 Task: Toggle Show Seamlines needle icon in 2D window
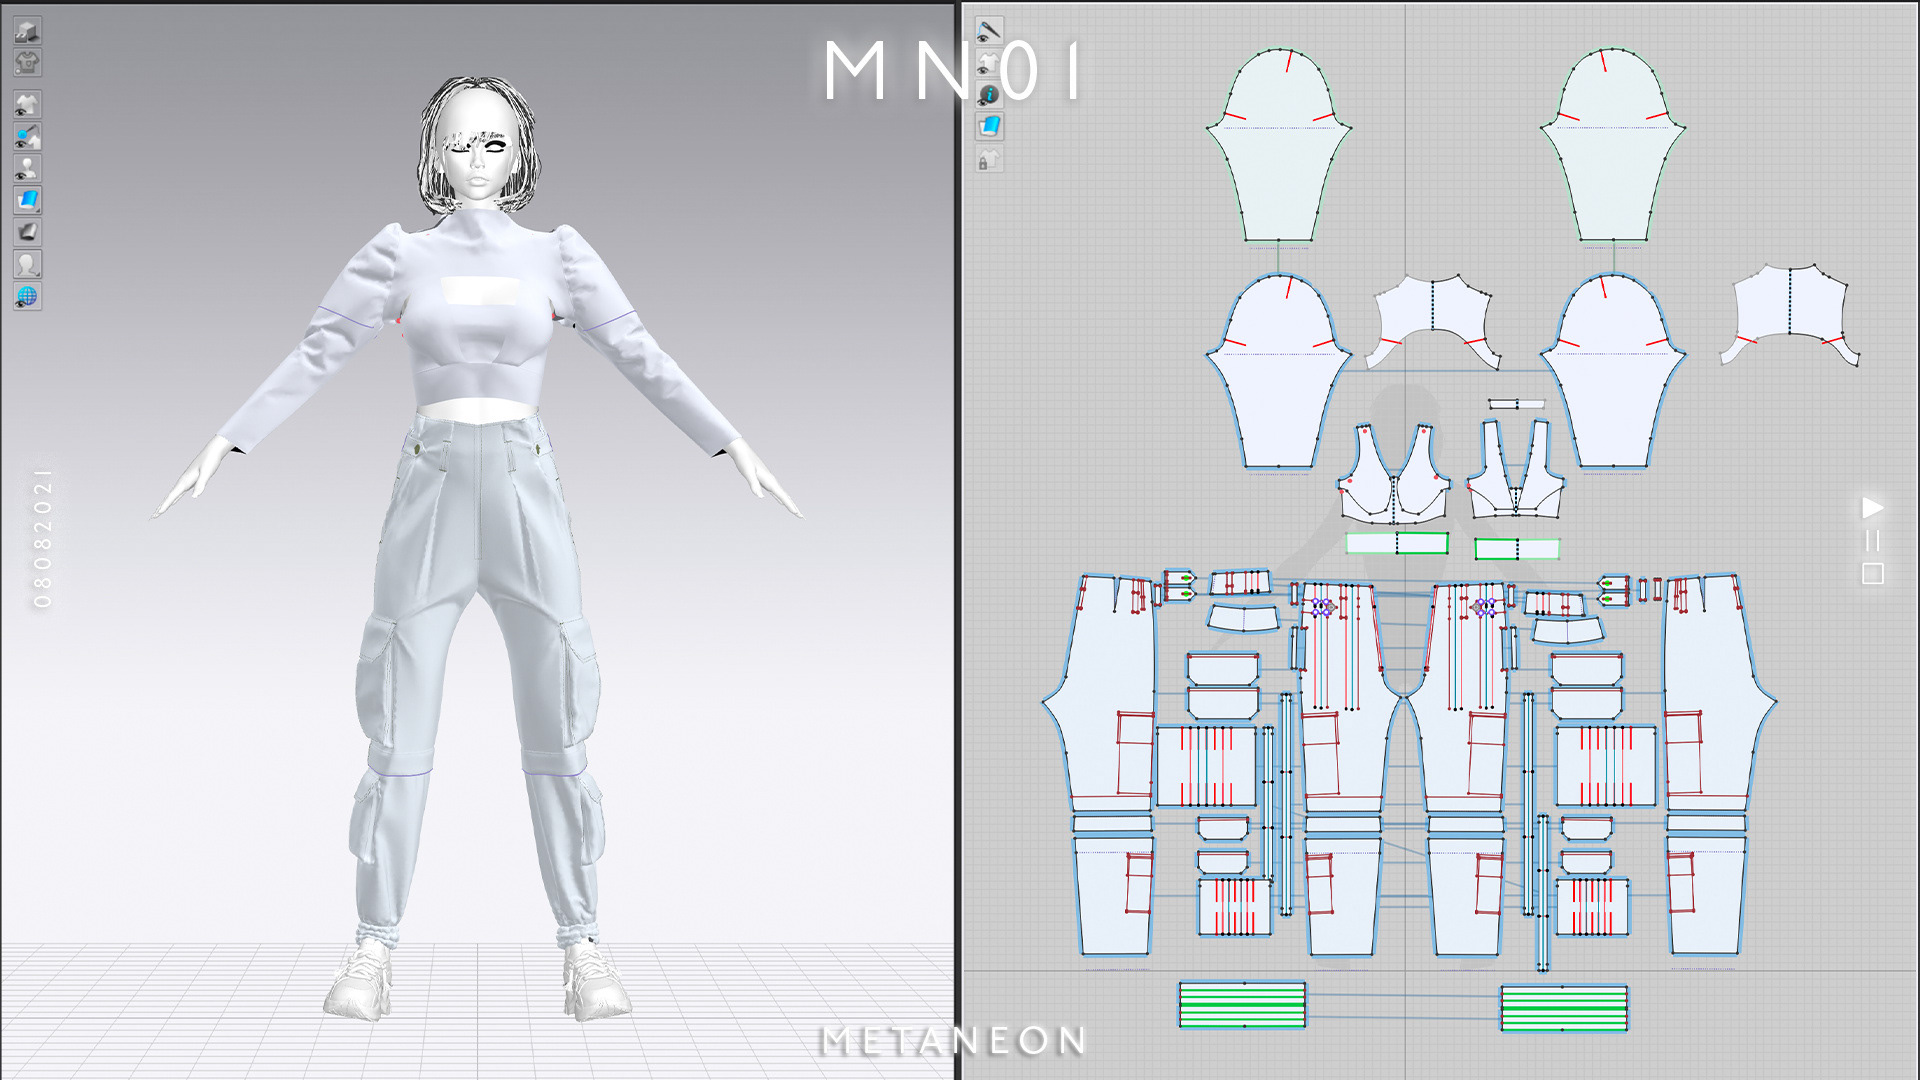[x=988, y=31]
